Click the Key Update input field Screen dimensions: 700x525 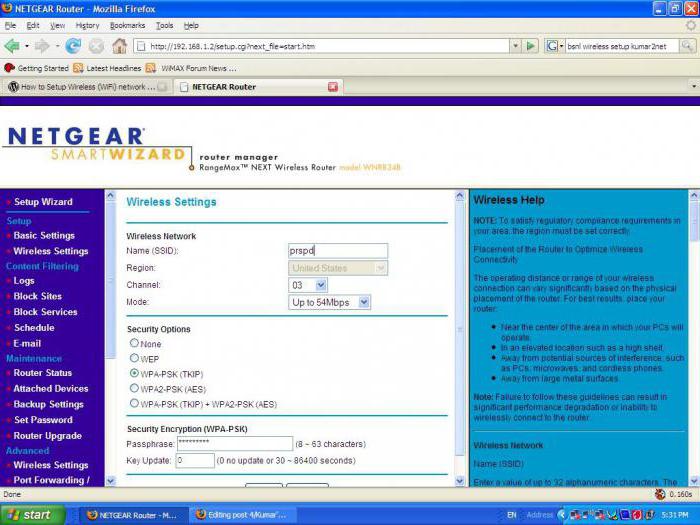195,460
